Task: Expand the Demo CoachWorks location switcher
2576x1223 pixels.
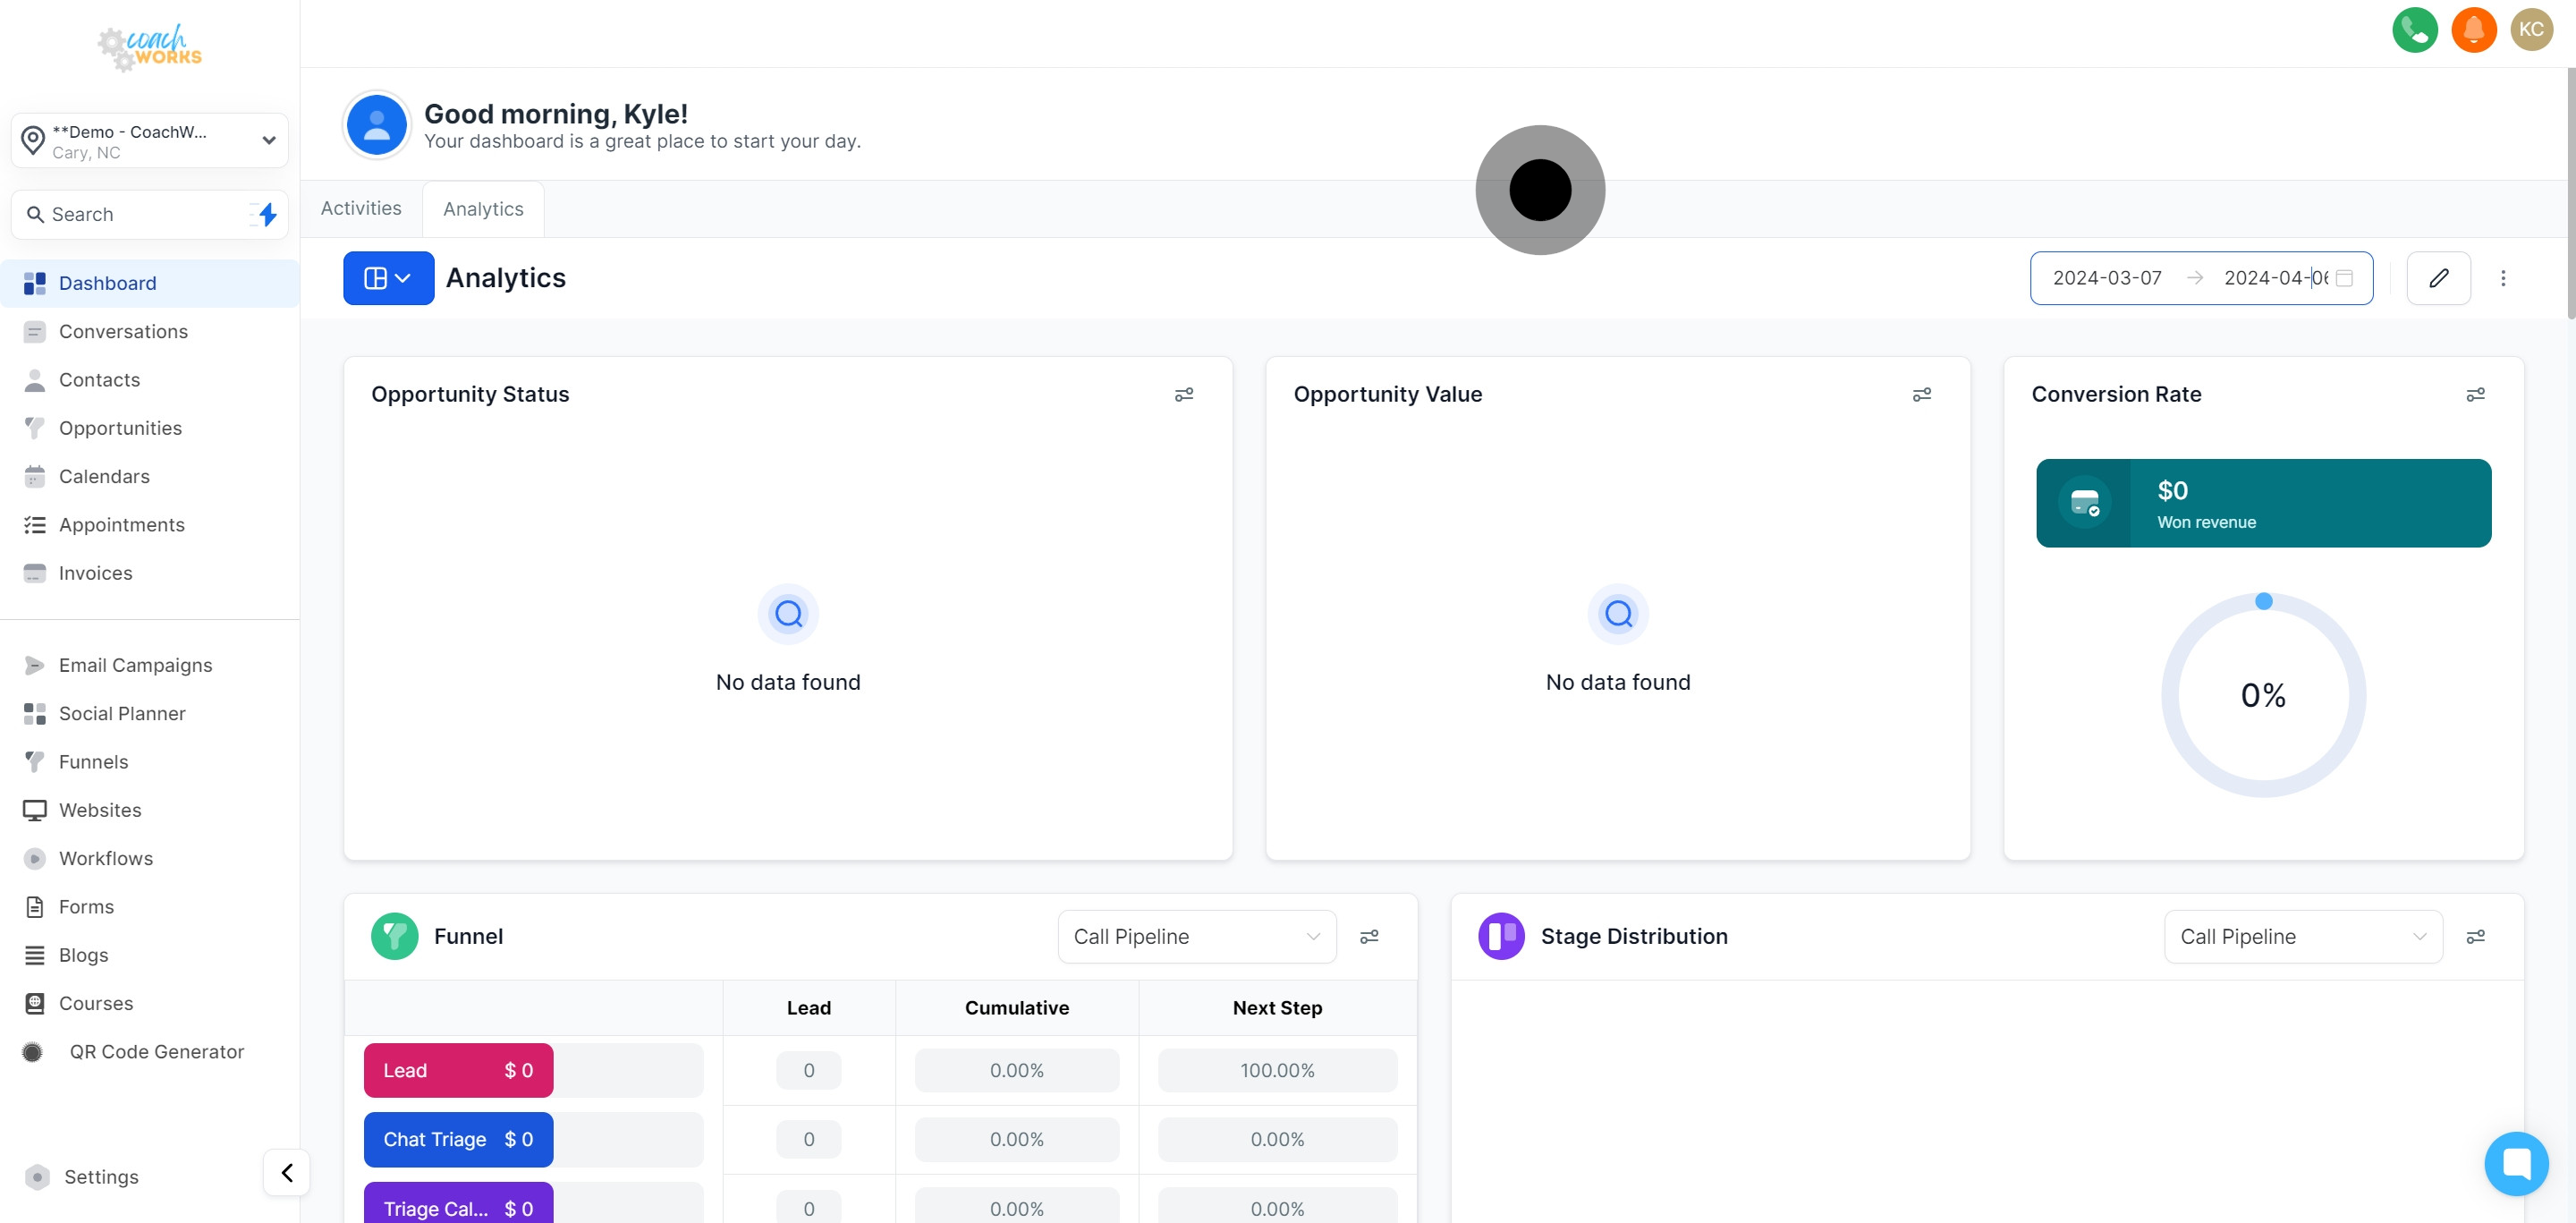Action: pyautogui.click(x=150, y=141)
